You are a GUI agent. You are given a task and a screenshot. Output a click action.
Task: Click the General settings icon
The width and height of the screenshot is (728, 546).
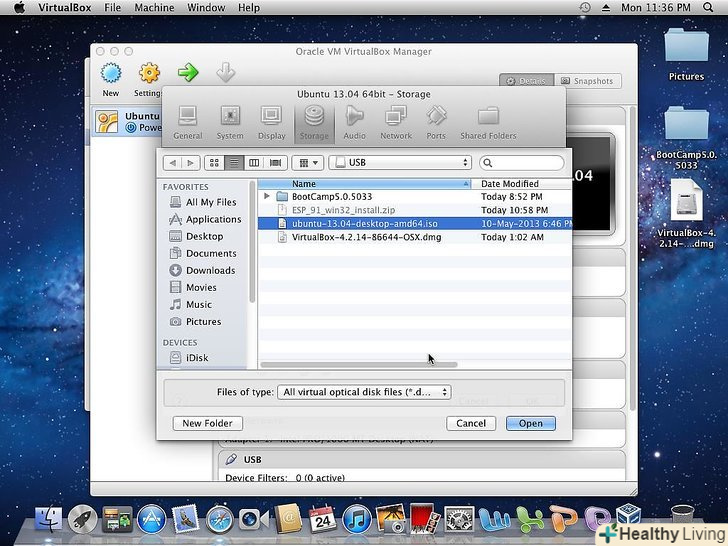187,120
